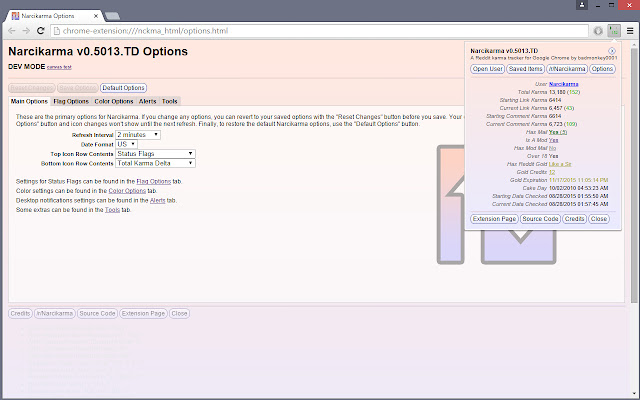
Task: Click the Save Options button
Action: [78, 88]
